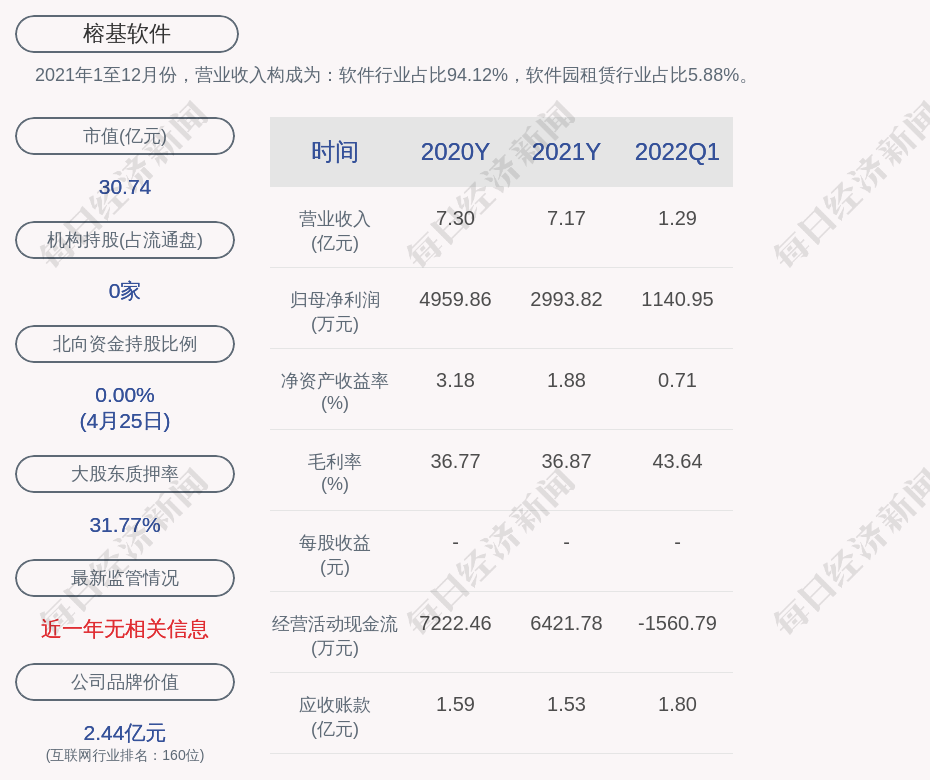Click the 大股东质押率 label pill
This screenshot has width=930, height=780.
pyautogui.click(x=125, y=473)
